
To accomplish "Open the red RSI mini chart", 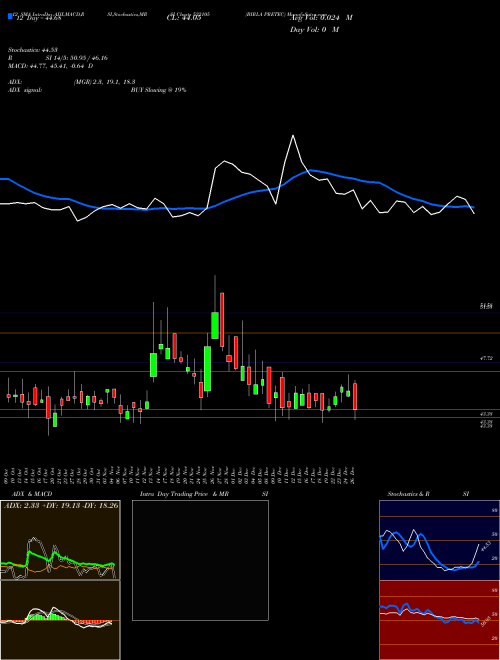I will (439, 620).
